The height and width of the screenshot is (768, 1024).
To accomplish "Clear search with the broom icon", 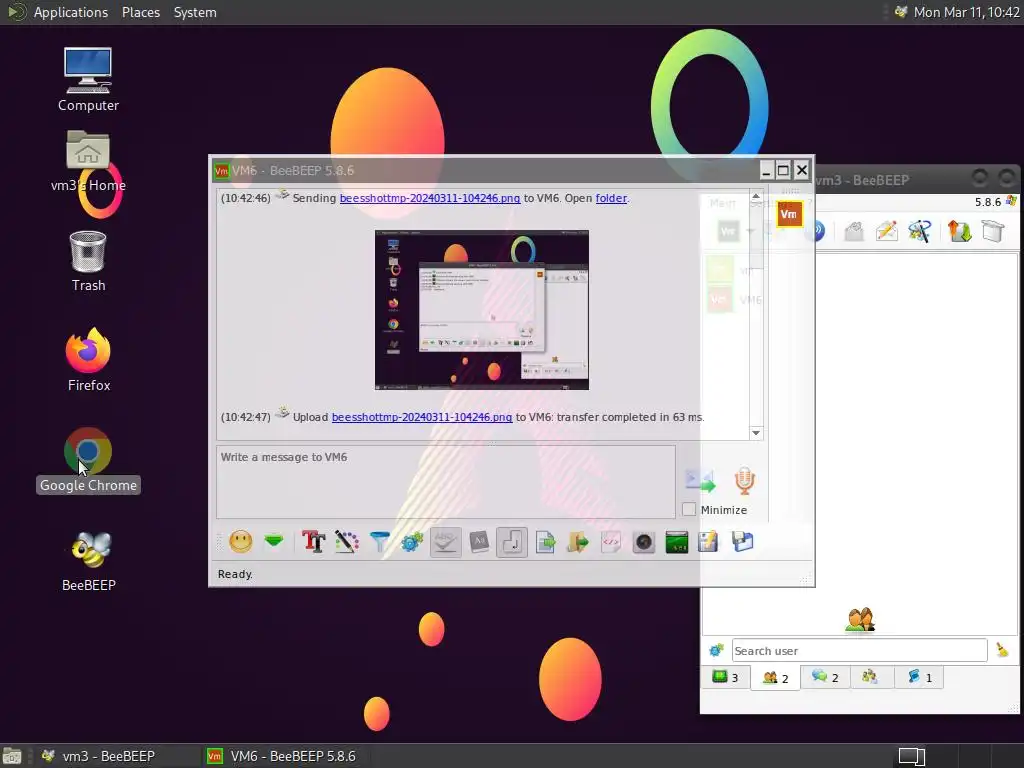I will (1002, 650).
